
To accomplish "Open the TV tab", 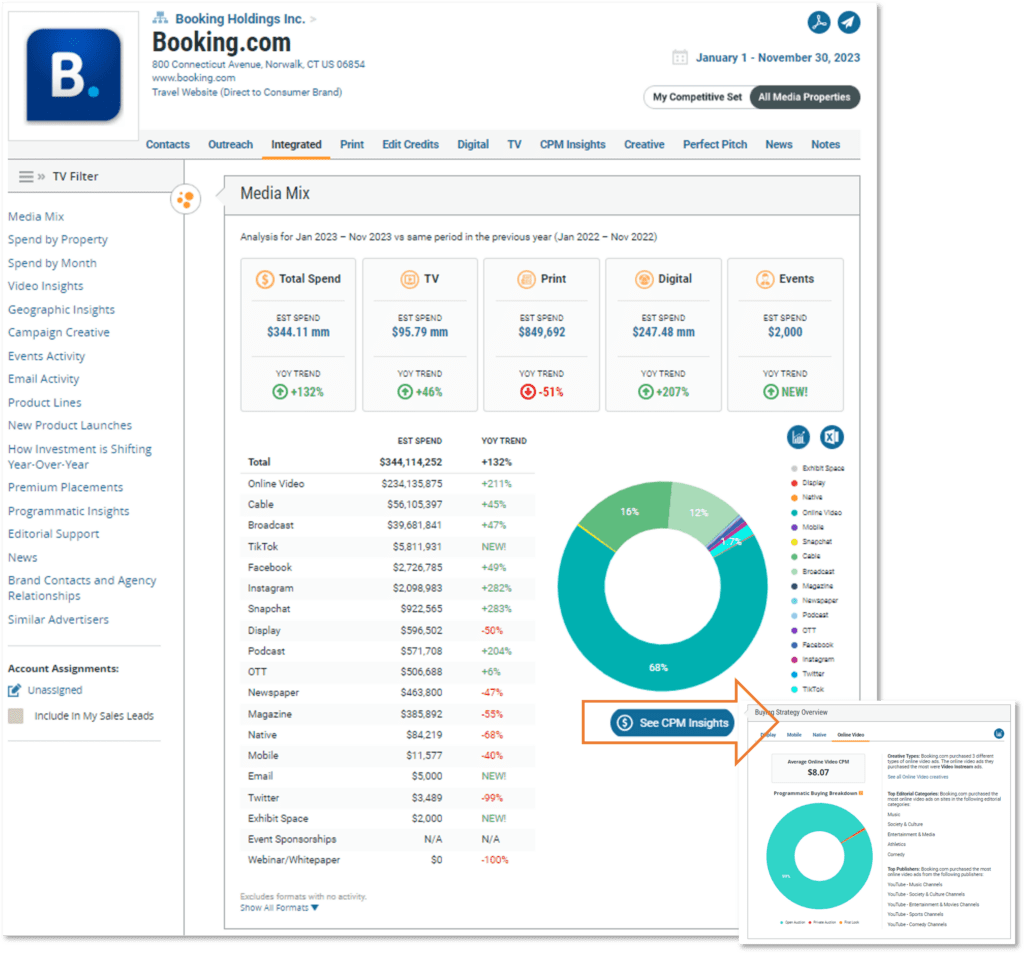I will pos(515,144).
